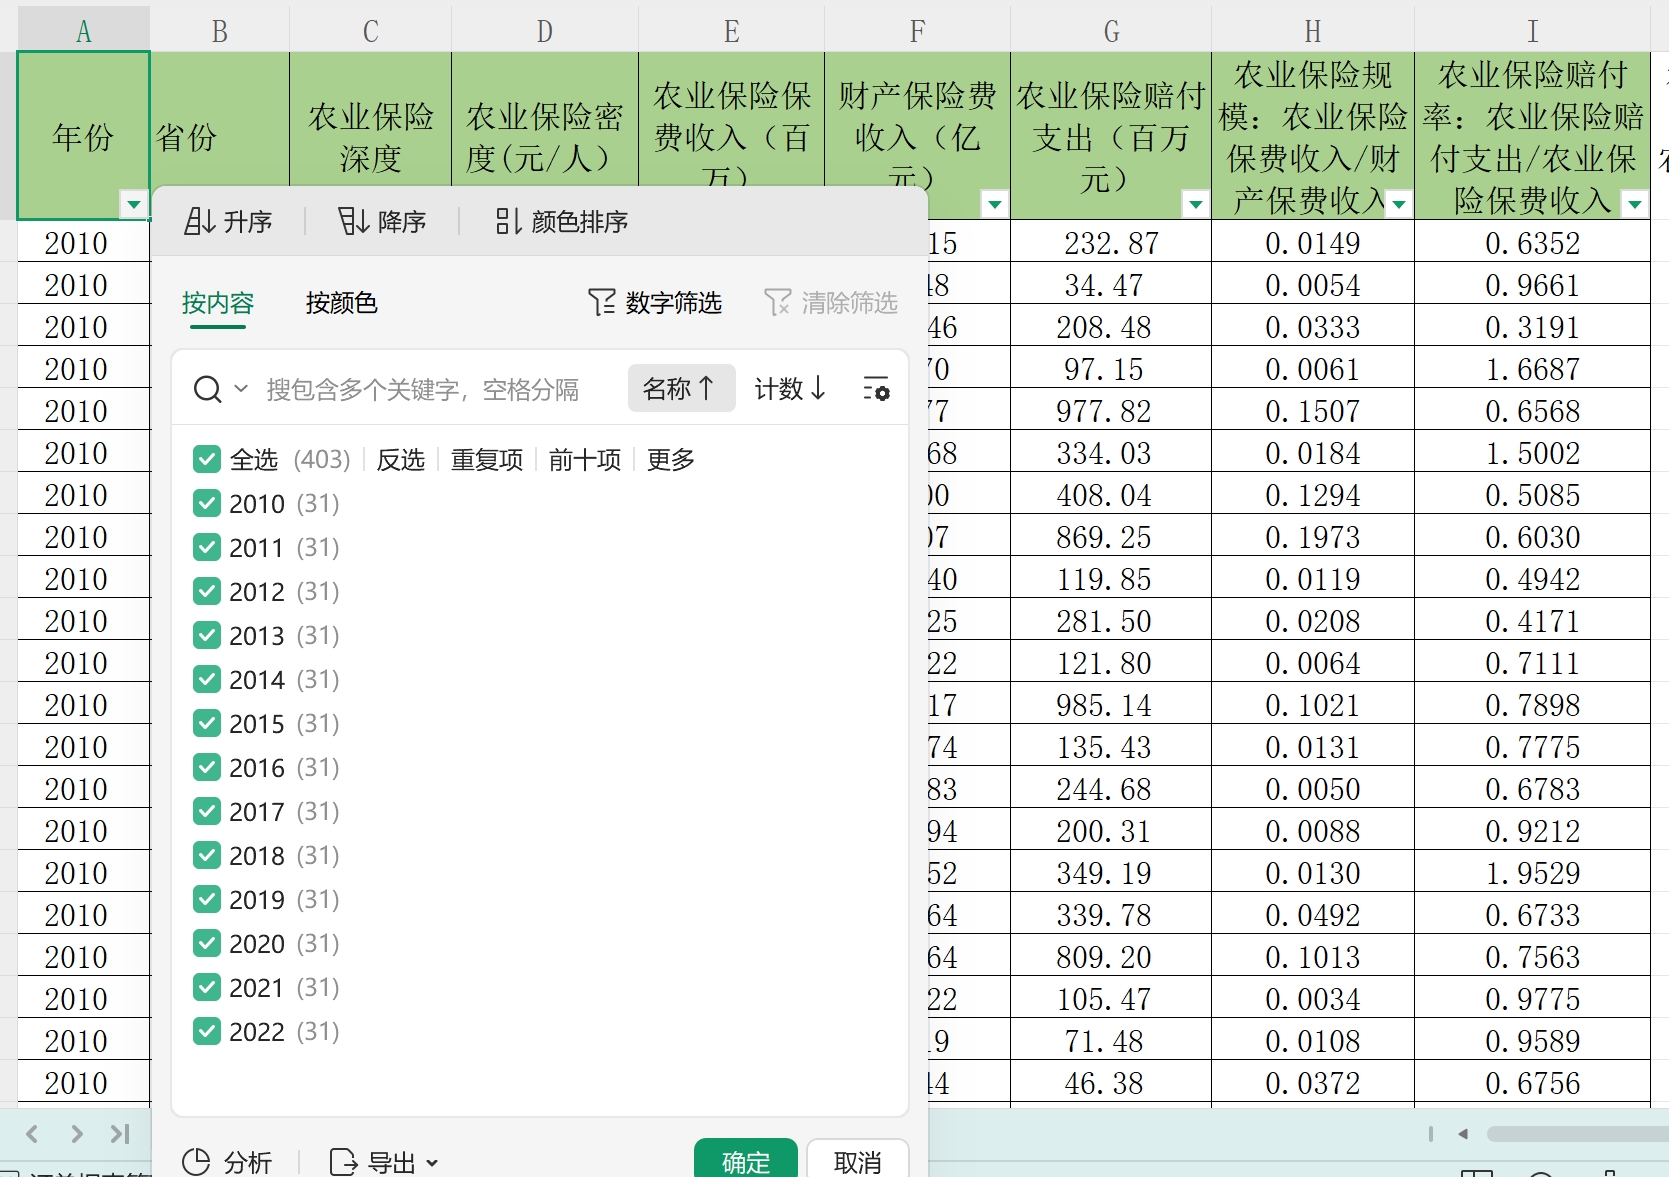Cancel the filter with 取消

(x=858, y=1160)
